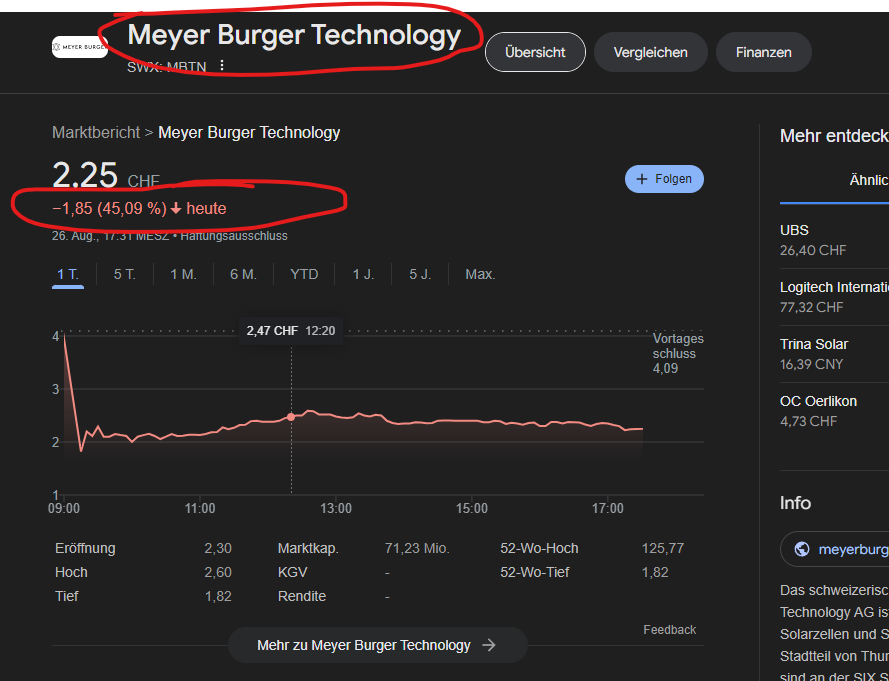The image size is (889, 681).
Task: Open the Haftungsausschluss link
Action: (x=234, y=236)
